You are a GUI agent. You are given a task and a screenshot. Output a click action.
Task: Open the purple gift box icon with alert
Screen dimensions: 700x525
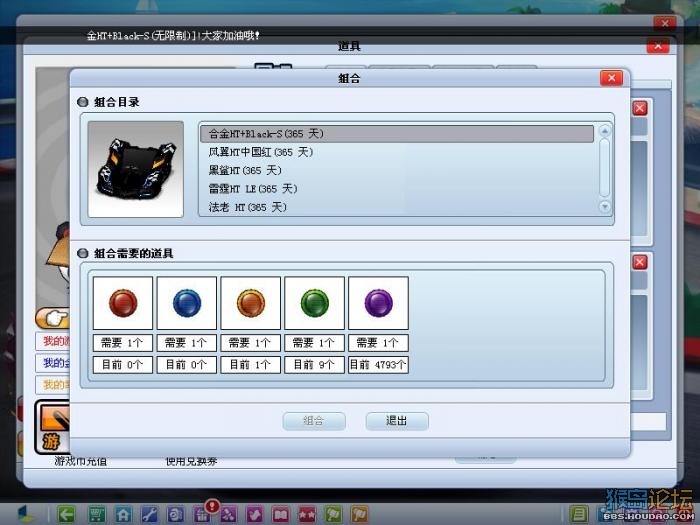(202, 514)
